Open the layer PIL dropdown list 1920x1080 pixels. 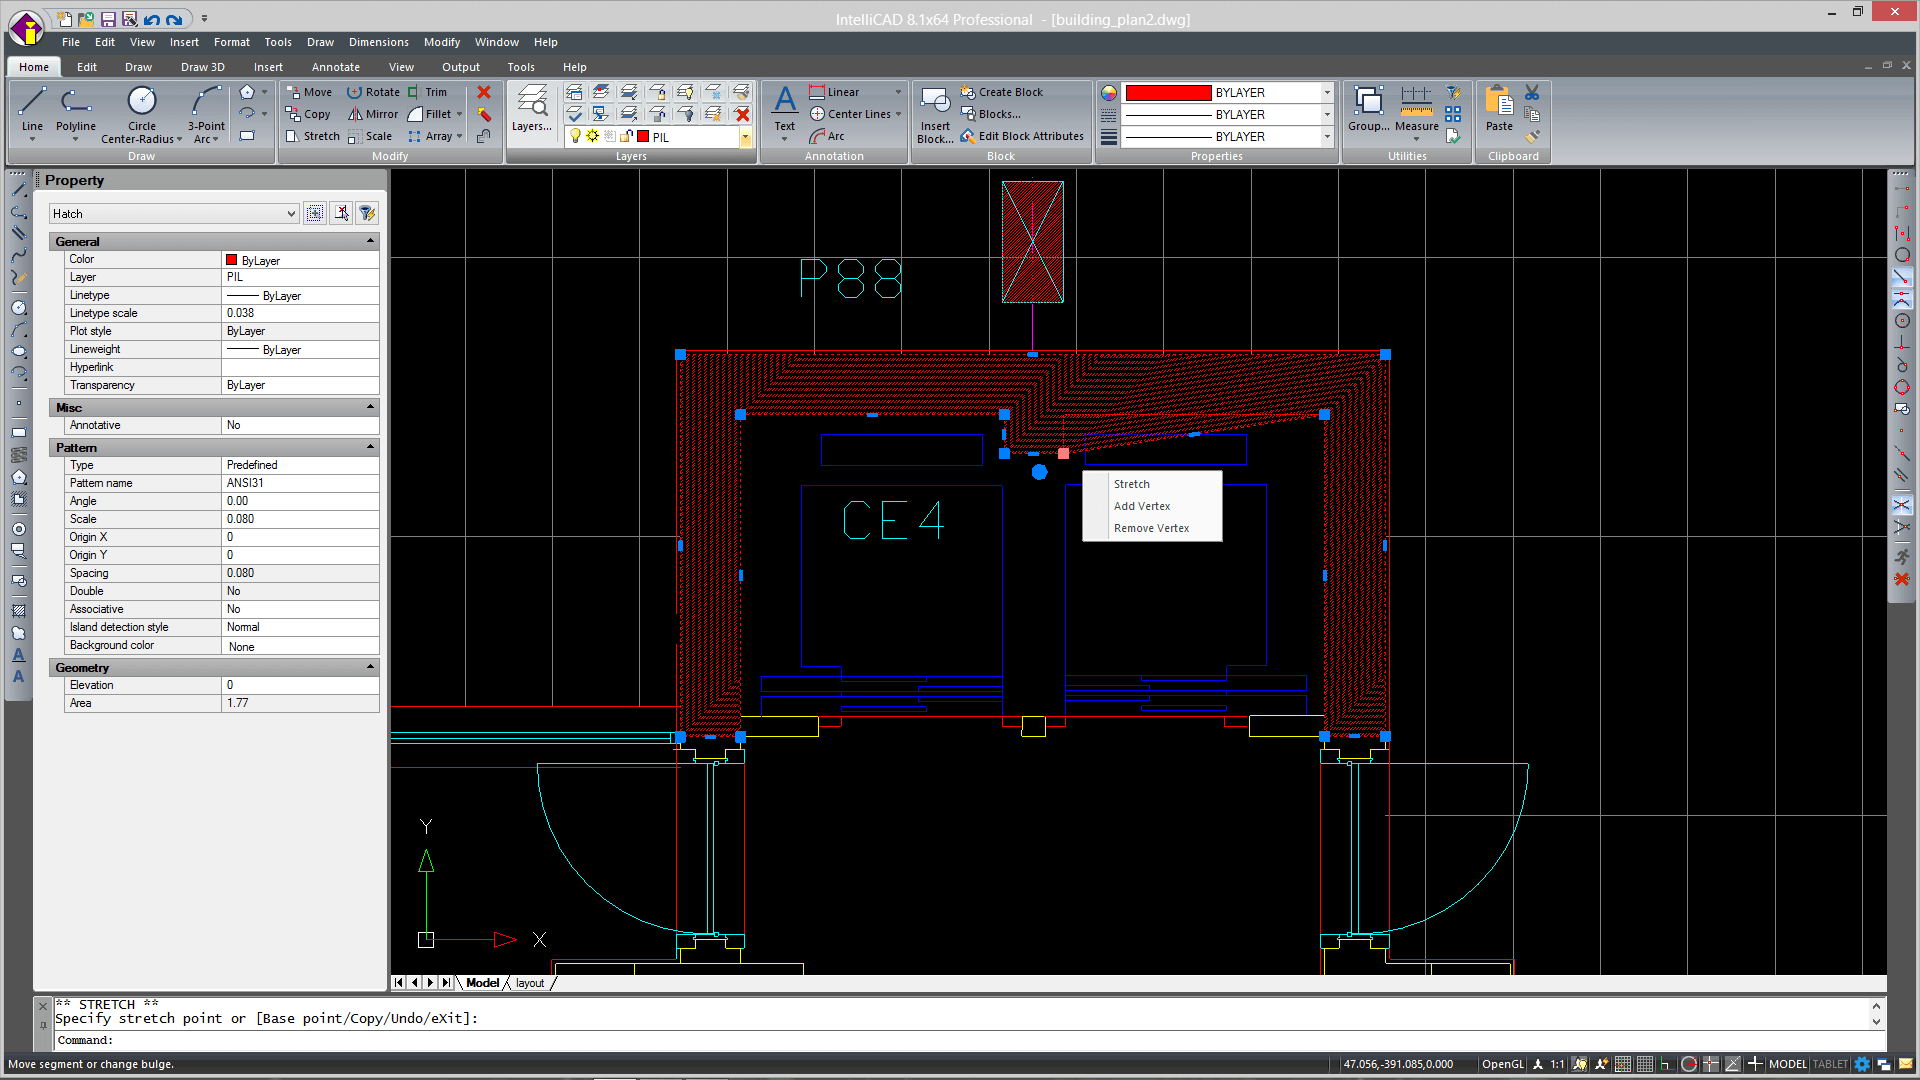746,137
